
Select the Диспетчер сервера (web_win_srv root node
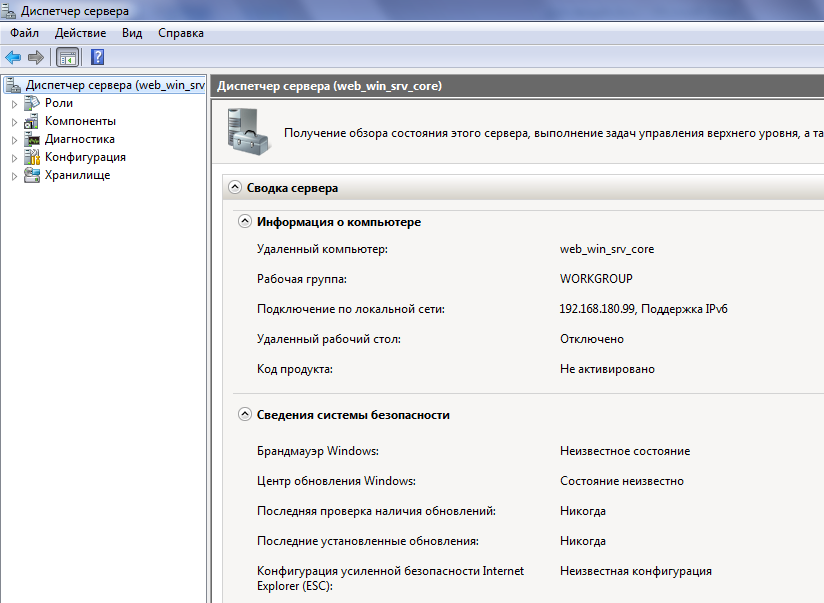115,85
